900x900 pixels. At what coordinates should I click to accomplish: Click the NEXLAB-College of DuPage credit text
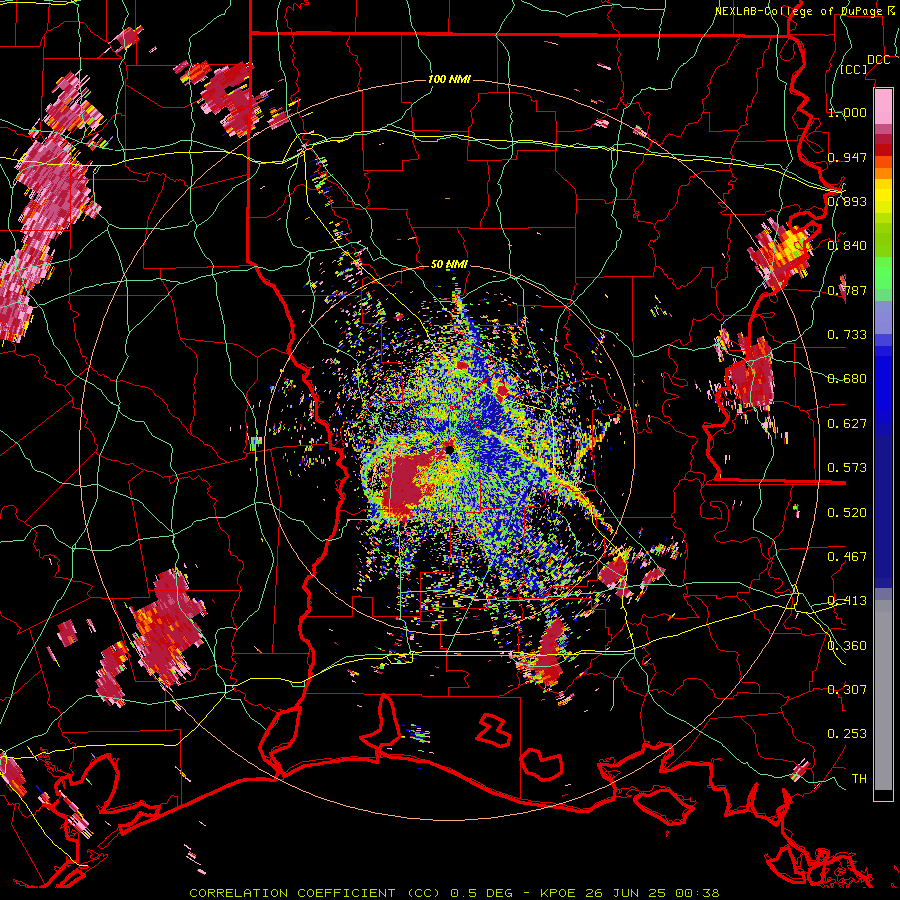pos(804,11)
